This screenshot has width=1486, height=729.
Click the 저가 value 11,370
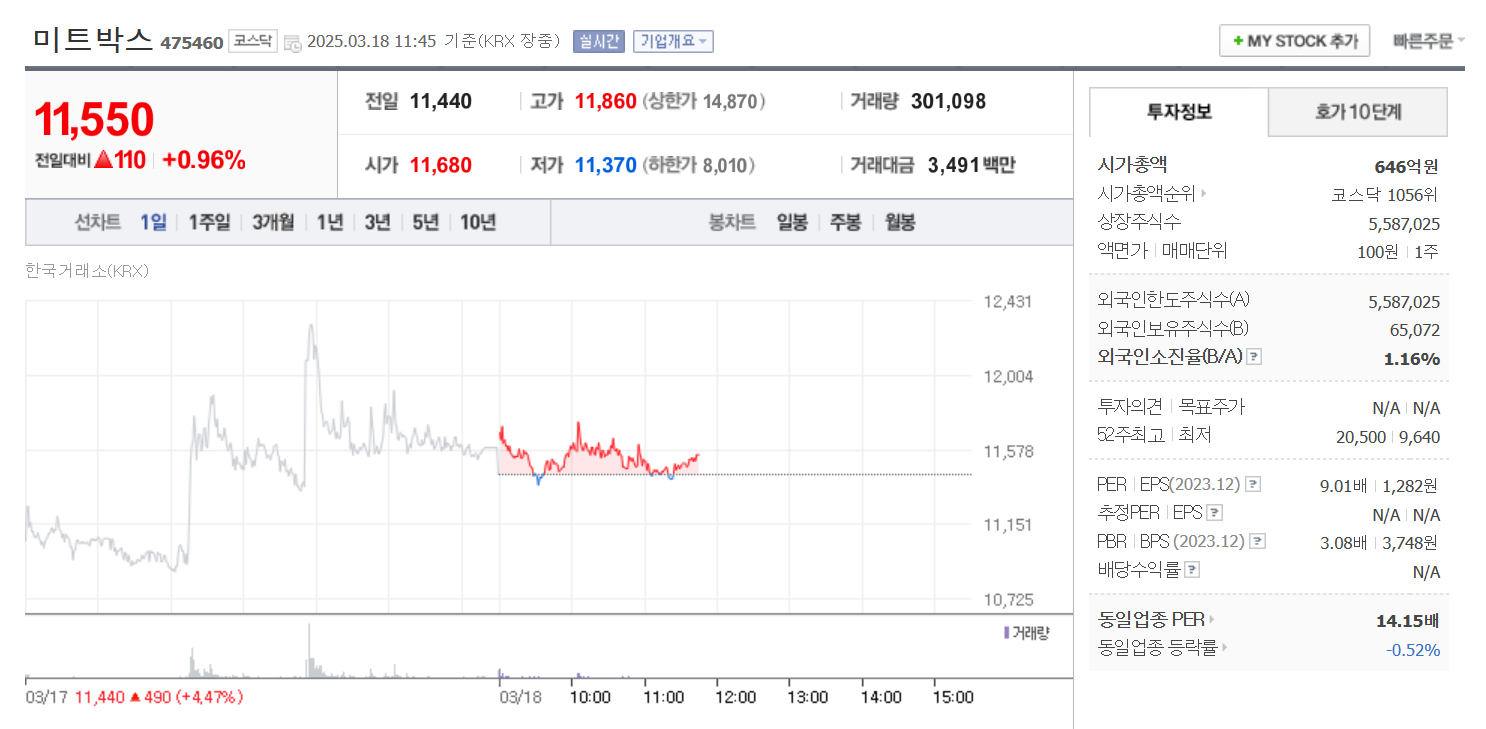(605, 165)
